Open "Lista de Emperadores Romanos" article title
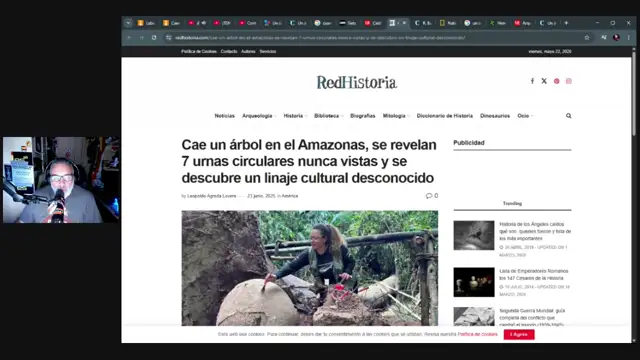640x360 pixels. [533, 274]
